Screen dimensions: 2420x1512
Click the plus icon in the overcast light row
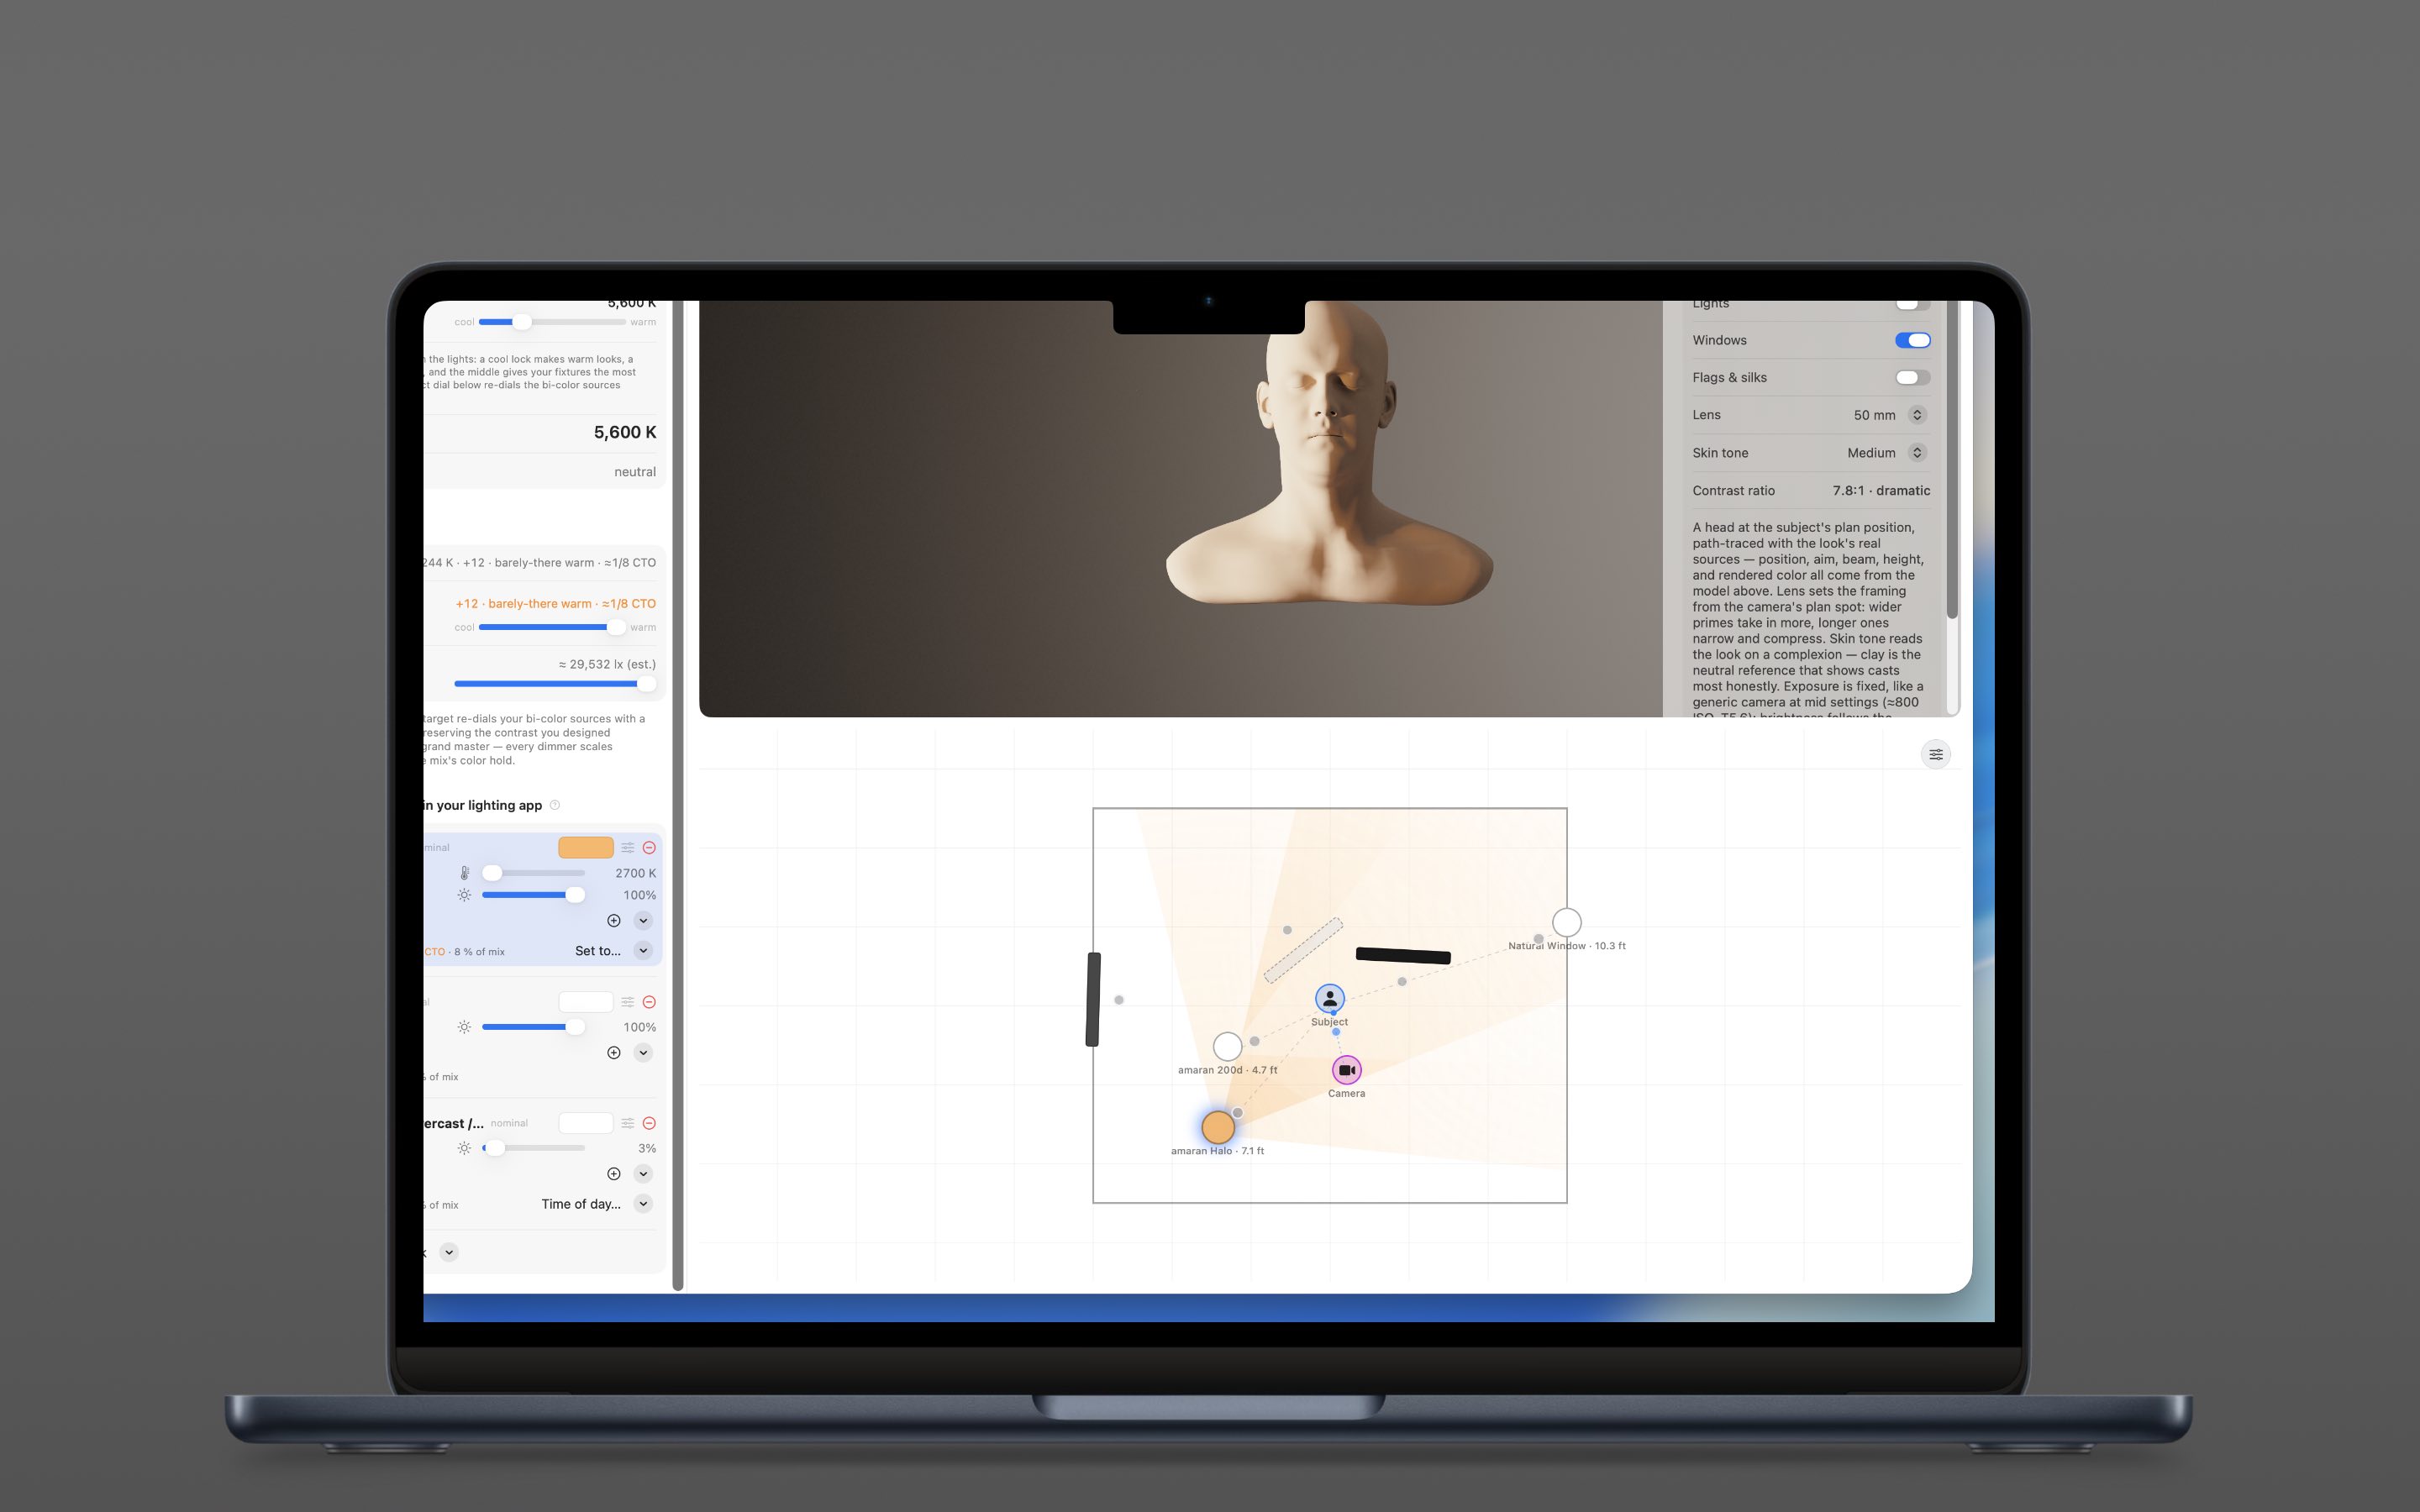[614, 1173]
